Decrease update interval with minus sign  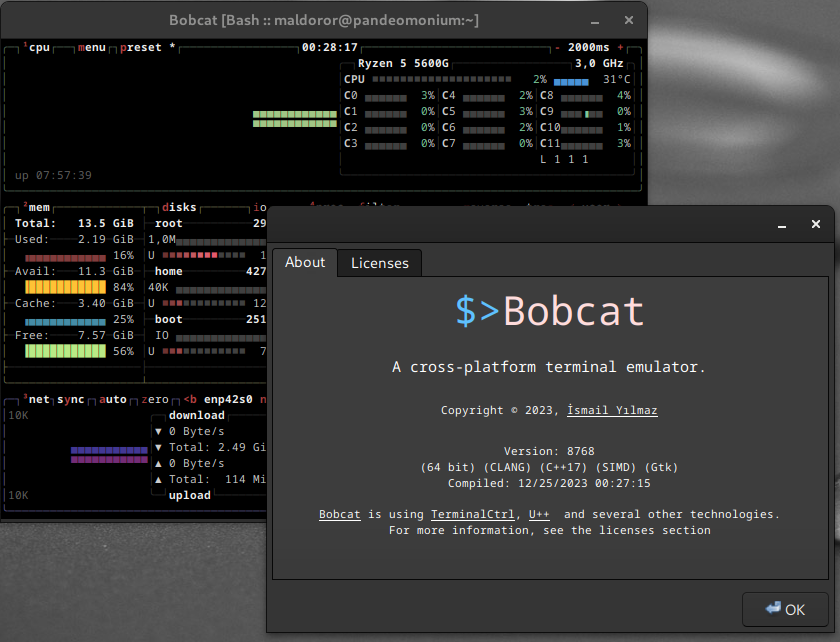(x=557, y=47)
